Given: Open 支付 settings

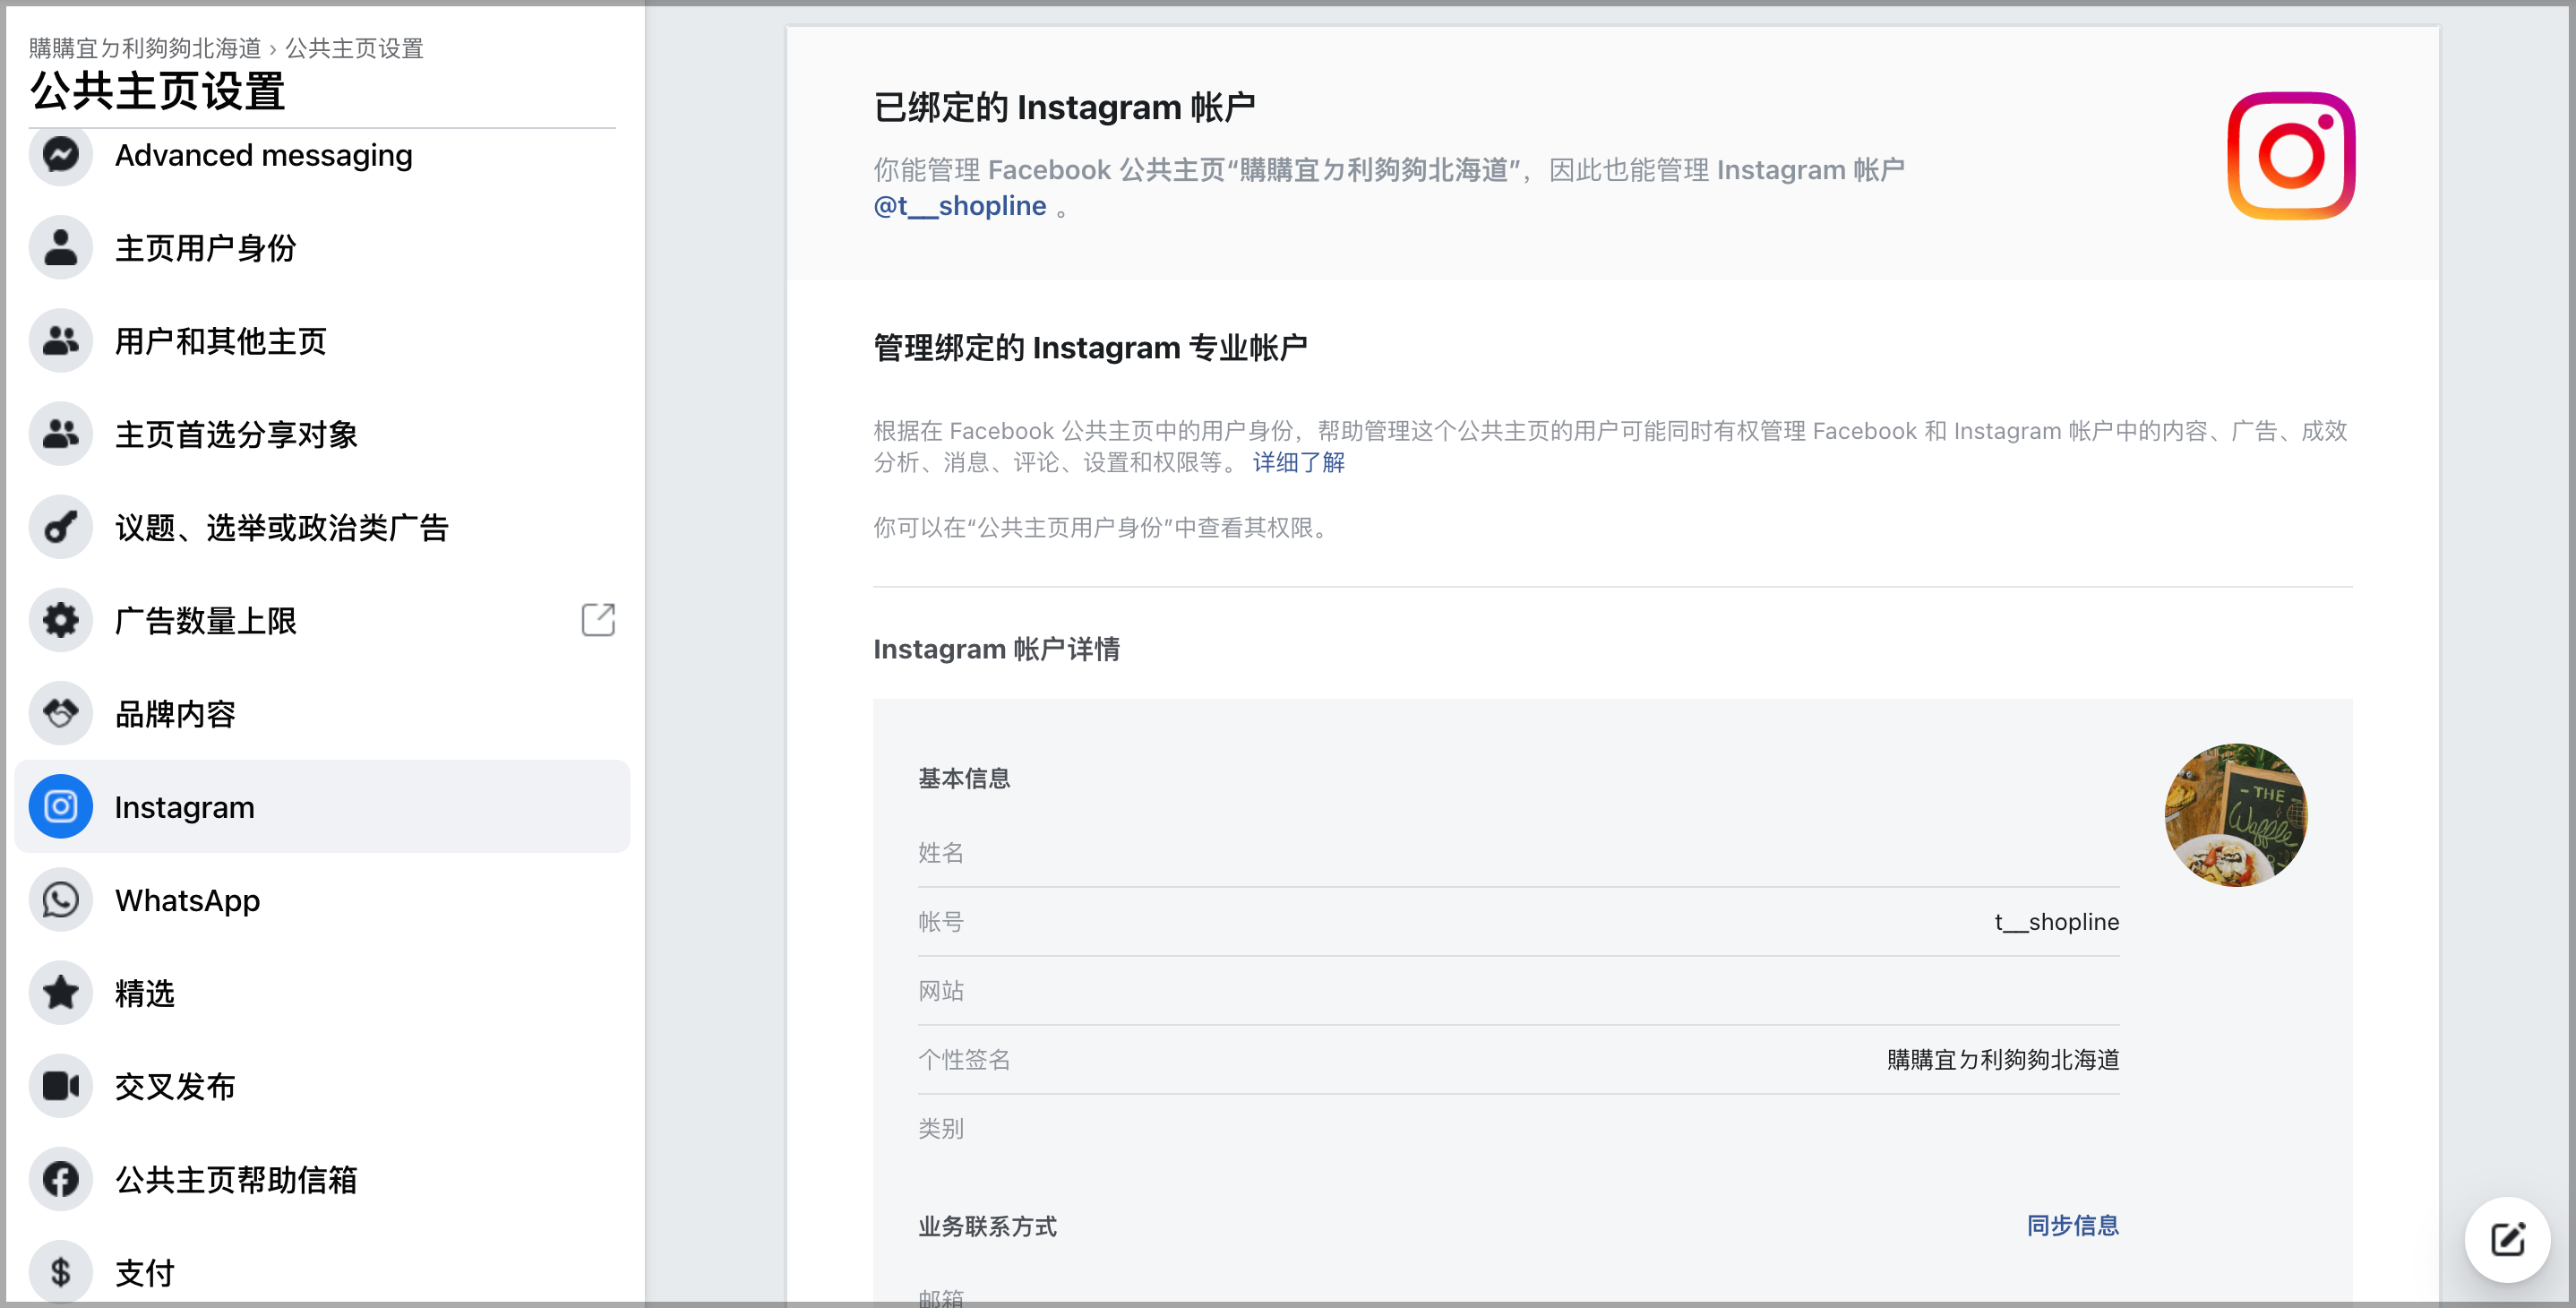Looking at the screenshot, I should (x=322, y=1272).
